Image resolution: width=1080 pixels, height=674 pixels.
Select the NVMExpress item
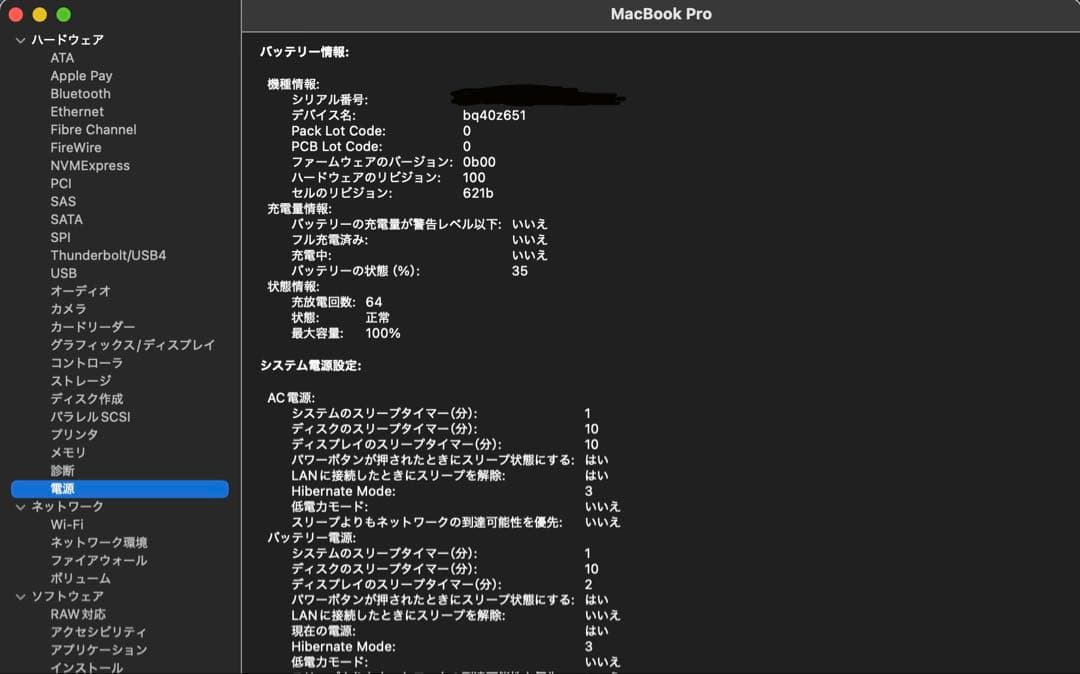(x=90, y=166)
